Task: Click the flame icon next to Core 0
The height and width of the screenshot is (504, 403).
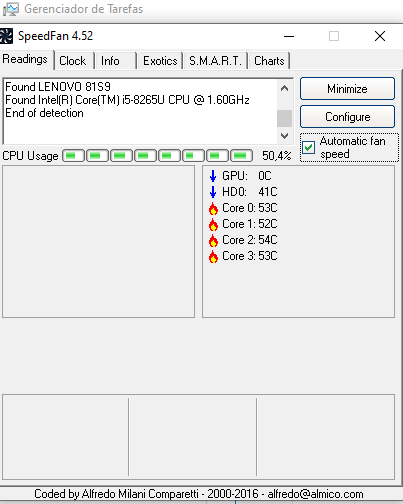Action: [213, 208]
